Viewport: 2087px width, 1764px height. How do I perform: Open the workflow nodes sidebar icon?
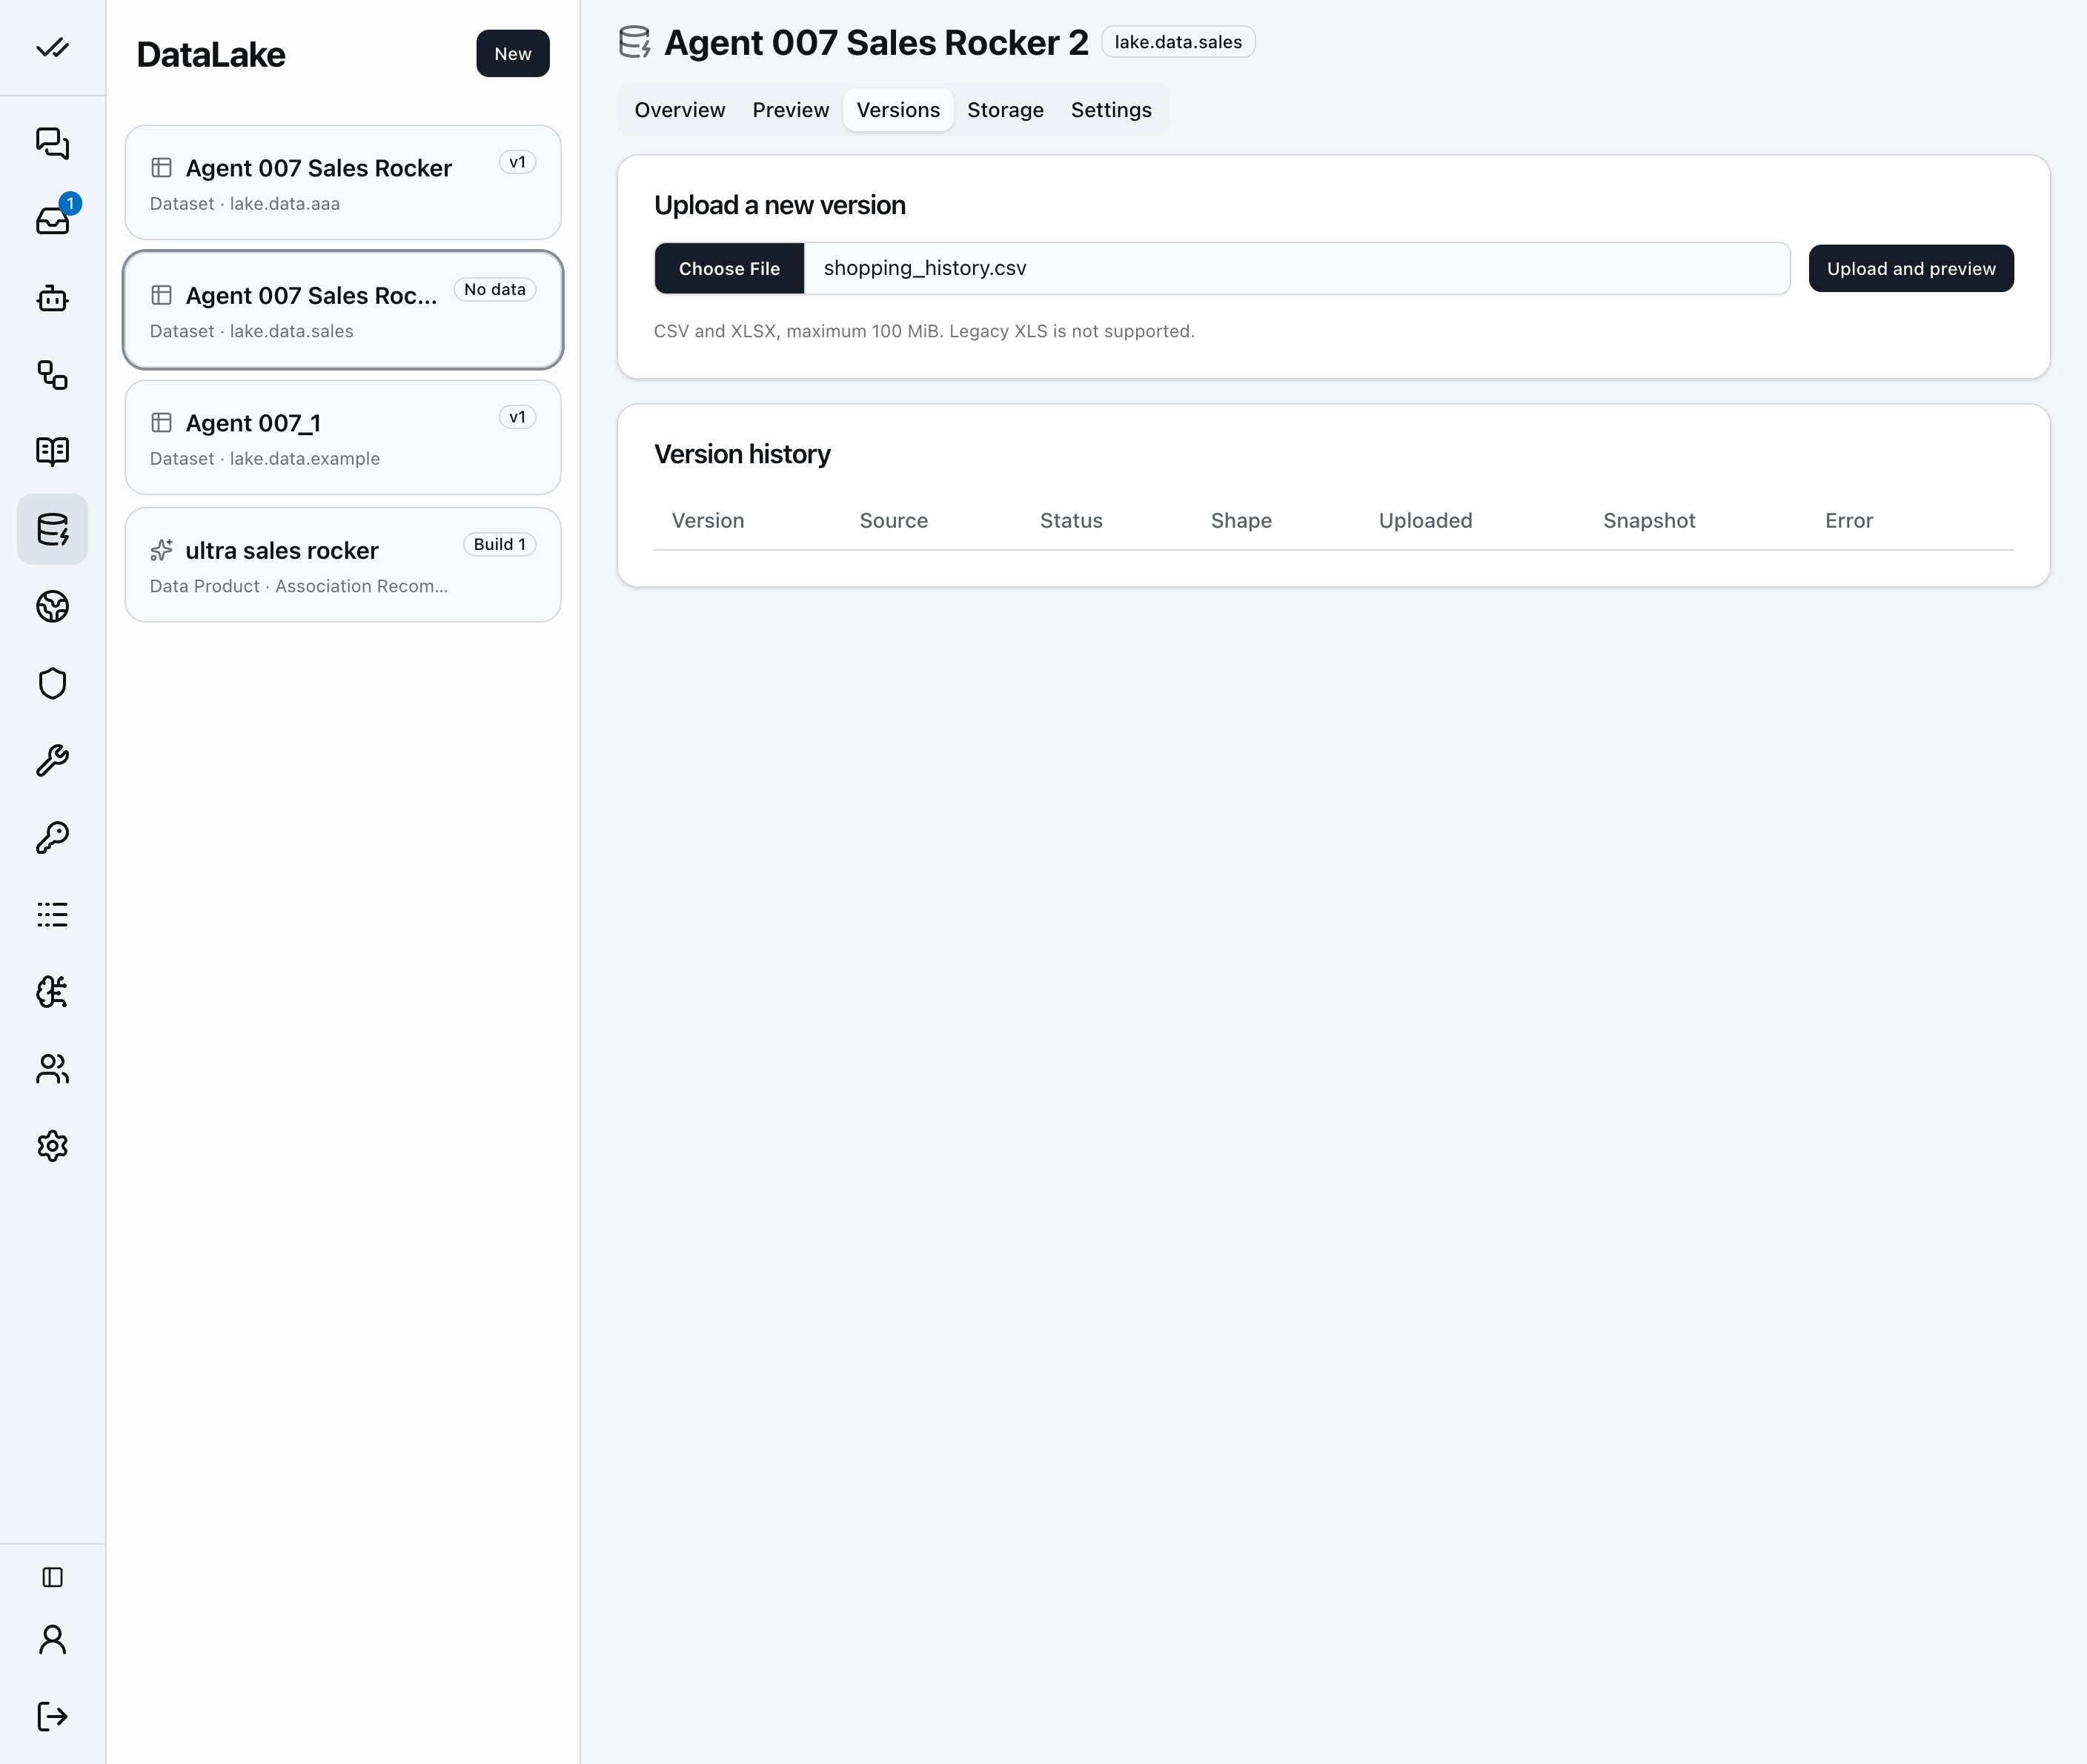(52, 375)
